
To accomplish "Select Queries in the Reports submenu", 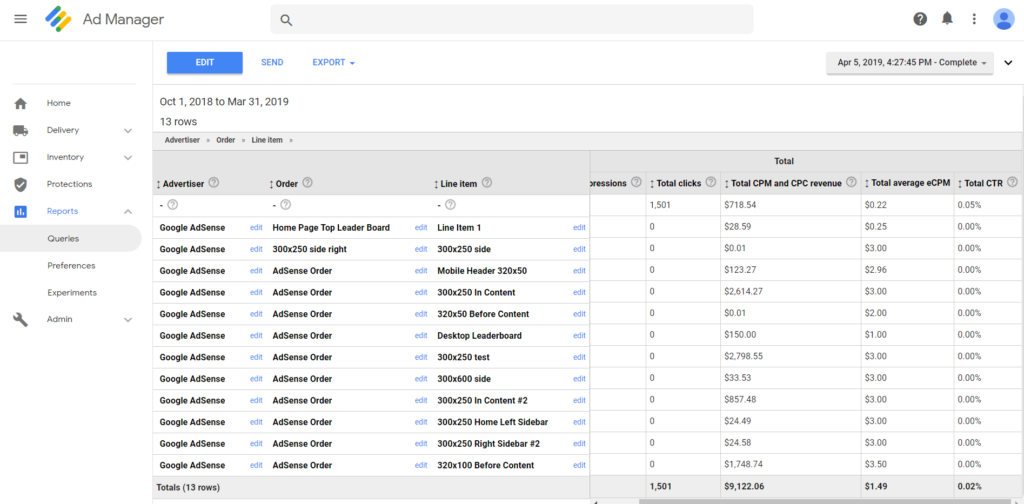I will pos(63,239).
